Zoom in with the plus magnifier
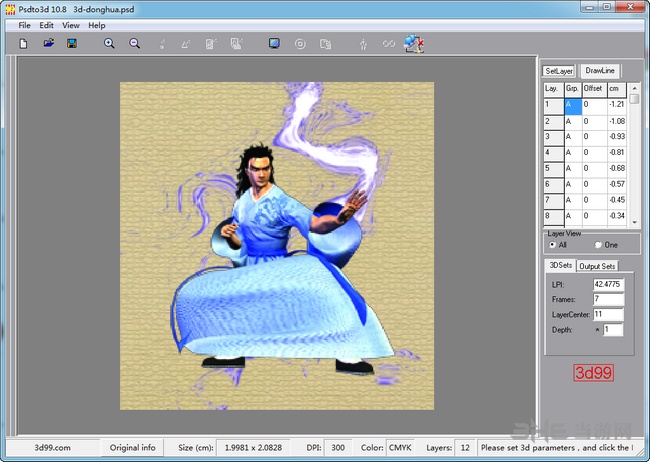The width and height of the screenshot is (650, 462). point(109,43)
